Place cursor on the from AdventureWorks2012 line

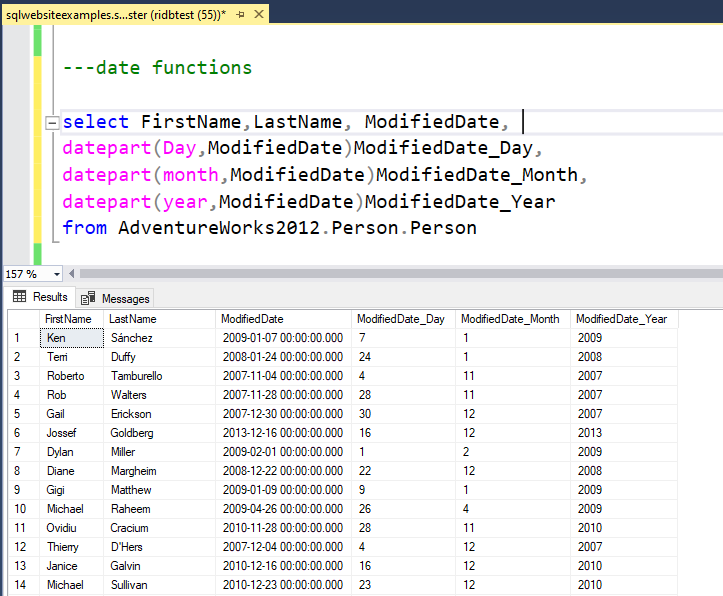click(269, 228)
